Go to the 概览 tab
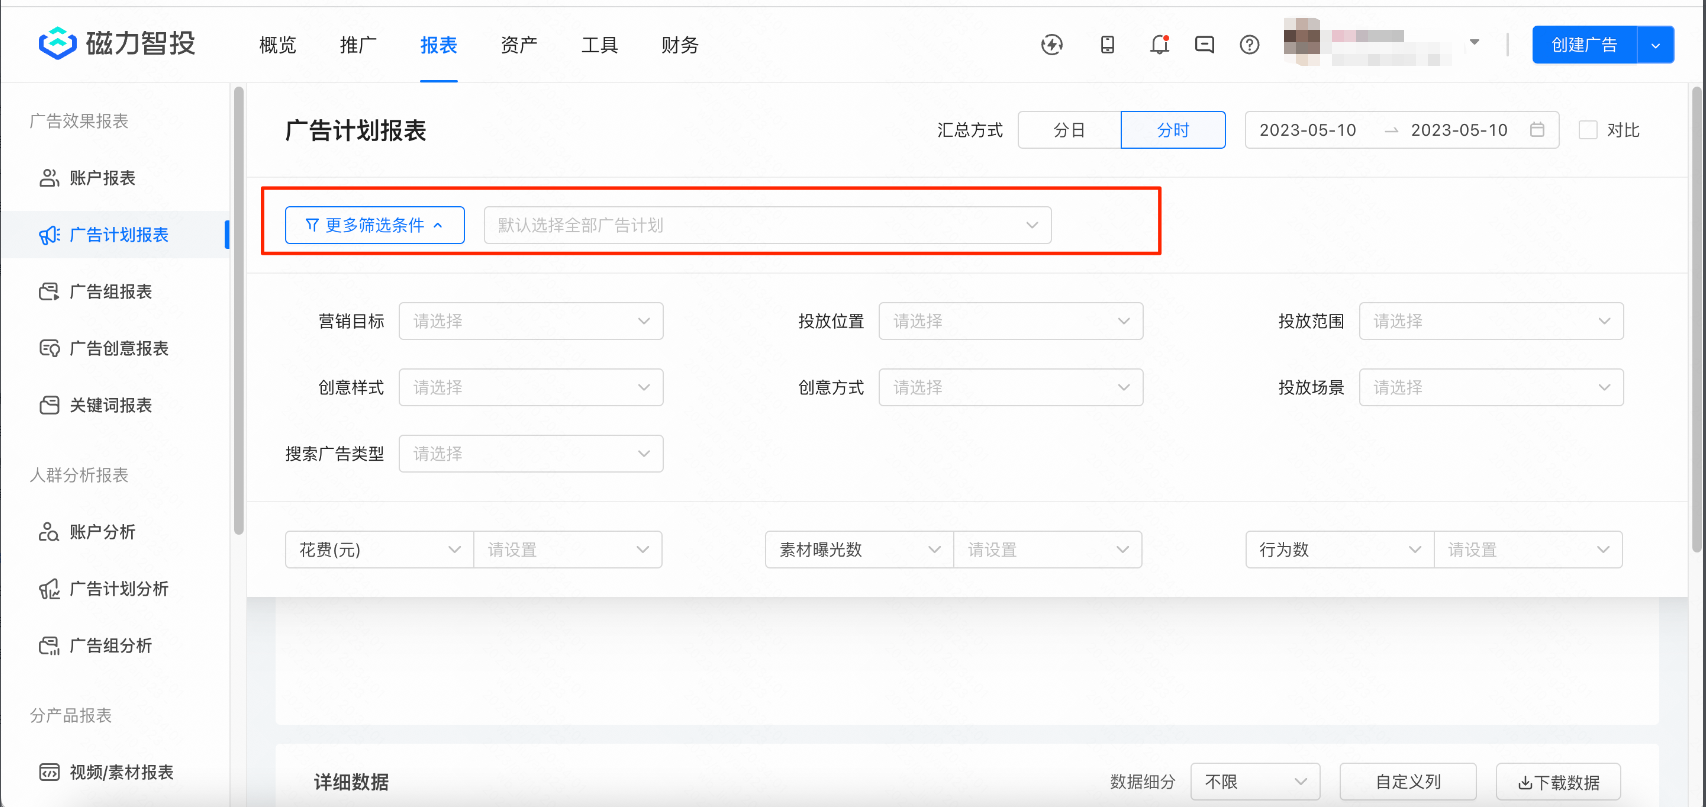The width and height of the screenshot is (1706, 807). pyautogui.click(x=277, y=45)
